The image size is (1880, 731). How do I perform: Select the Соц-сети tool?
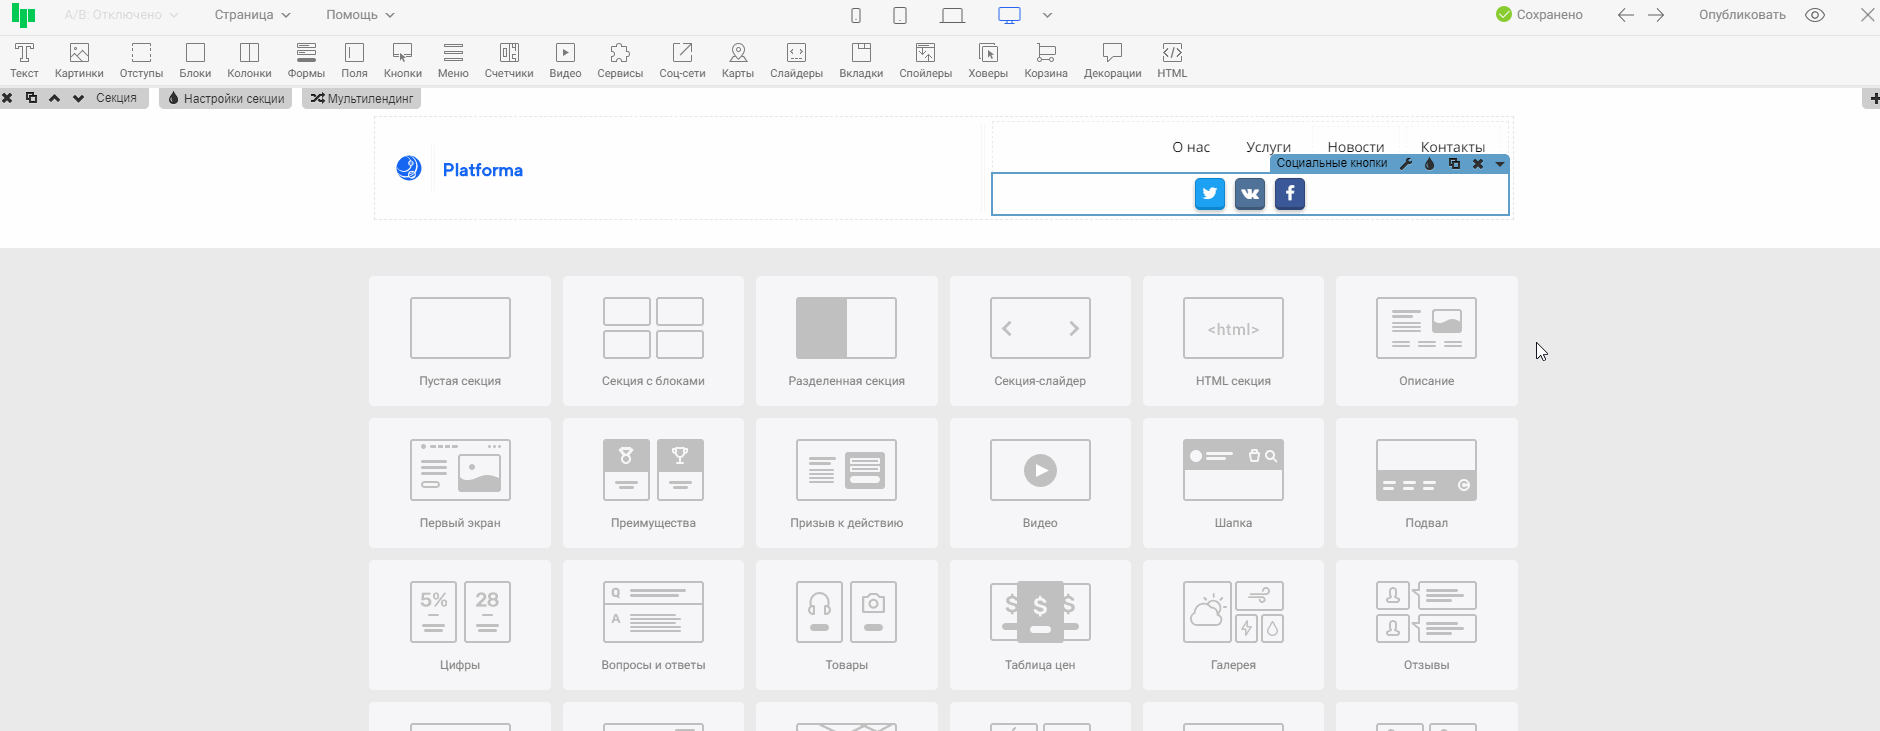pos(682,60)
